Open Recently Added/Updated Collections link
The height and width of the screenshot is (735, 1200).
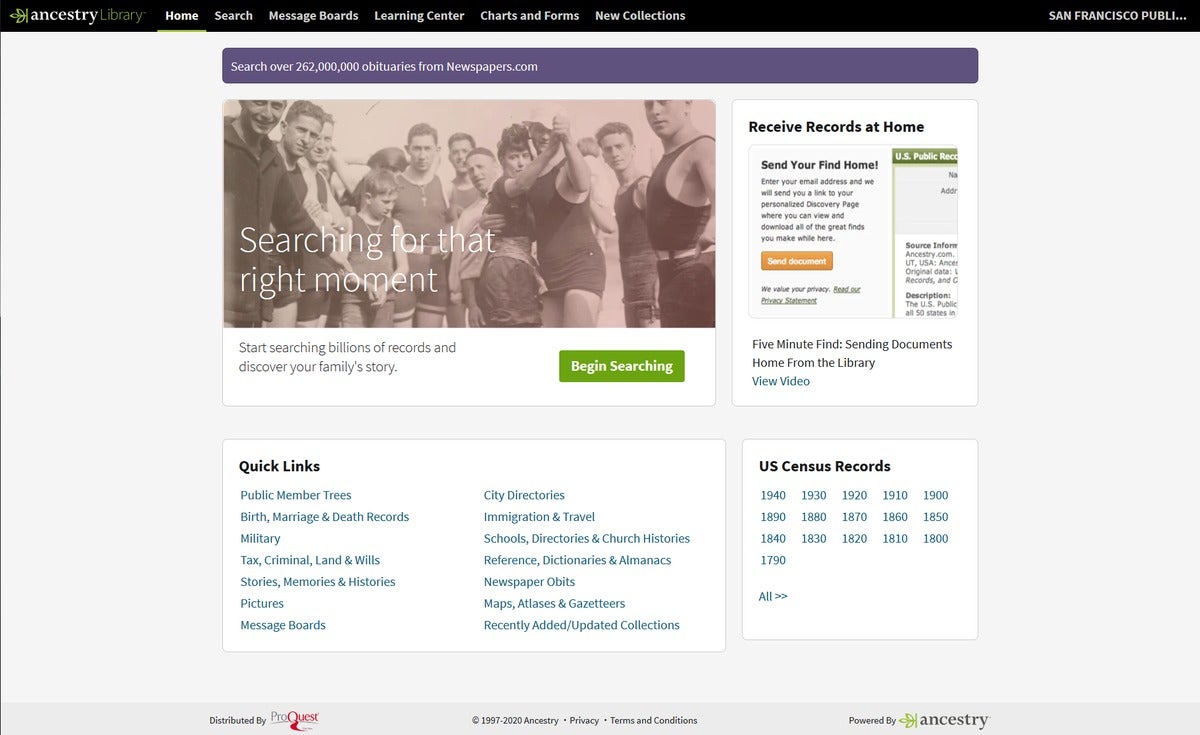(582, 625)
